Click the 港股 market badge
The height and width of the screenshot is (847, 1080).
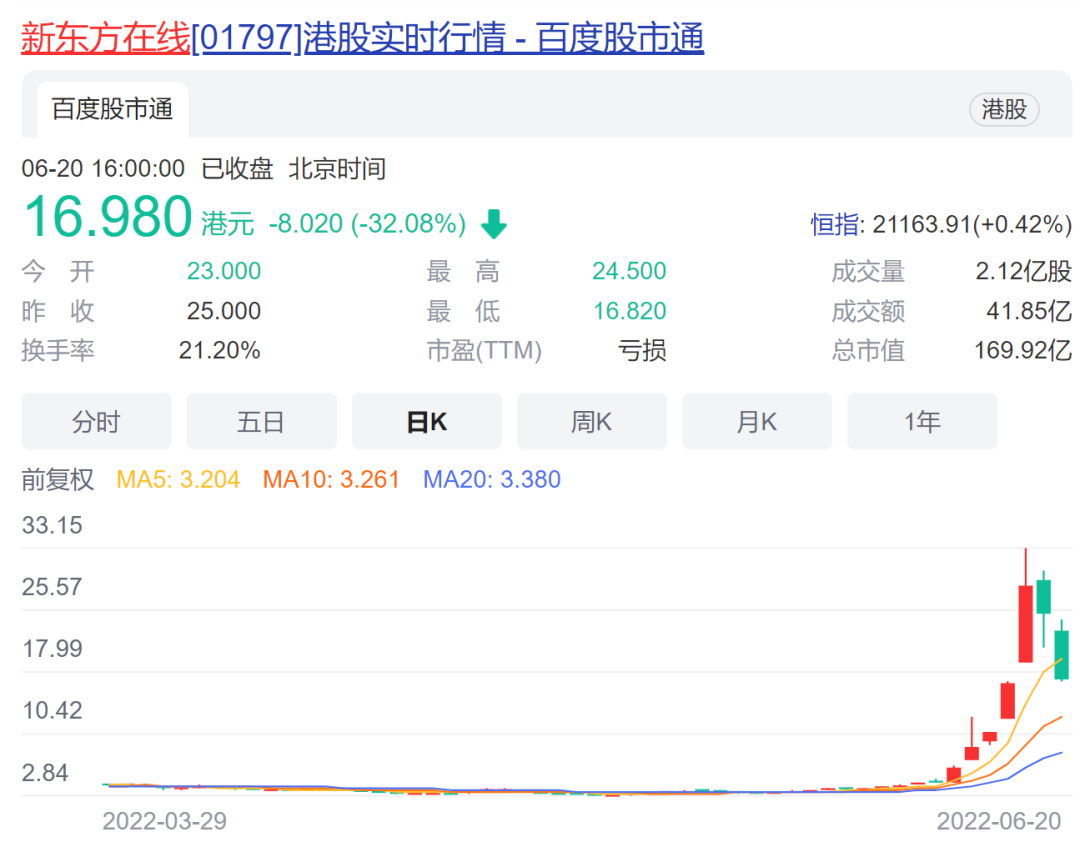1004,109
